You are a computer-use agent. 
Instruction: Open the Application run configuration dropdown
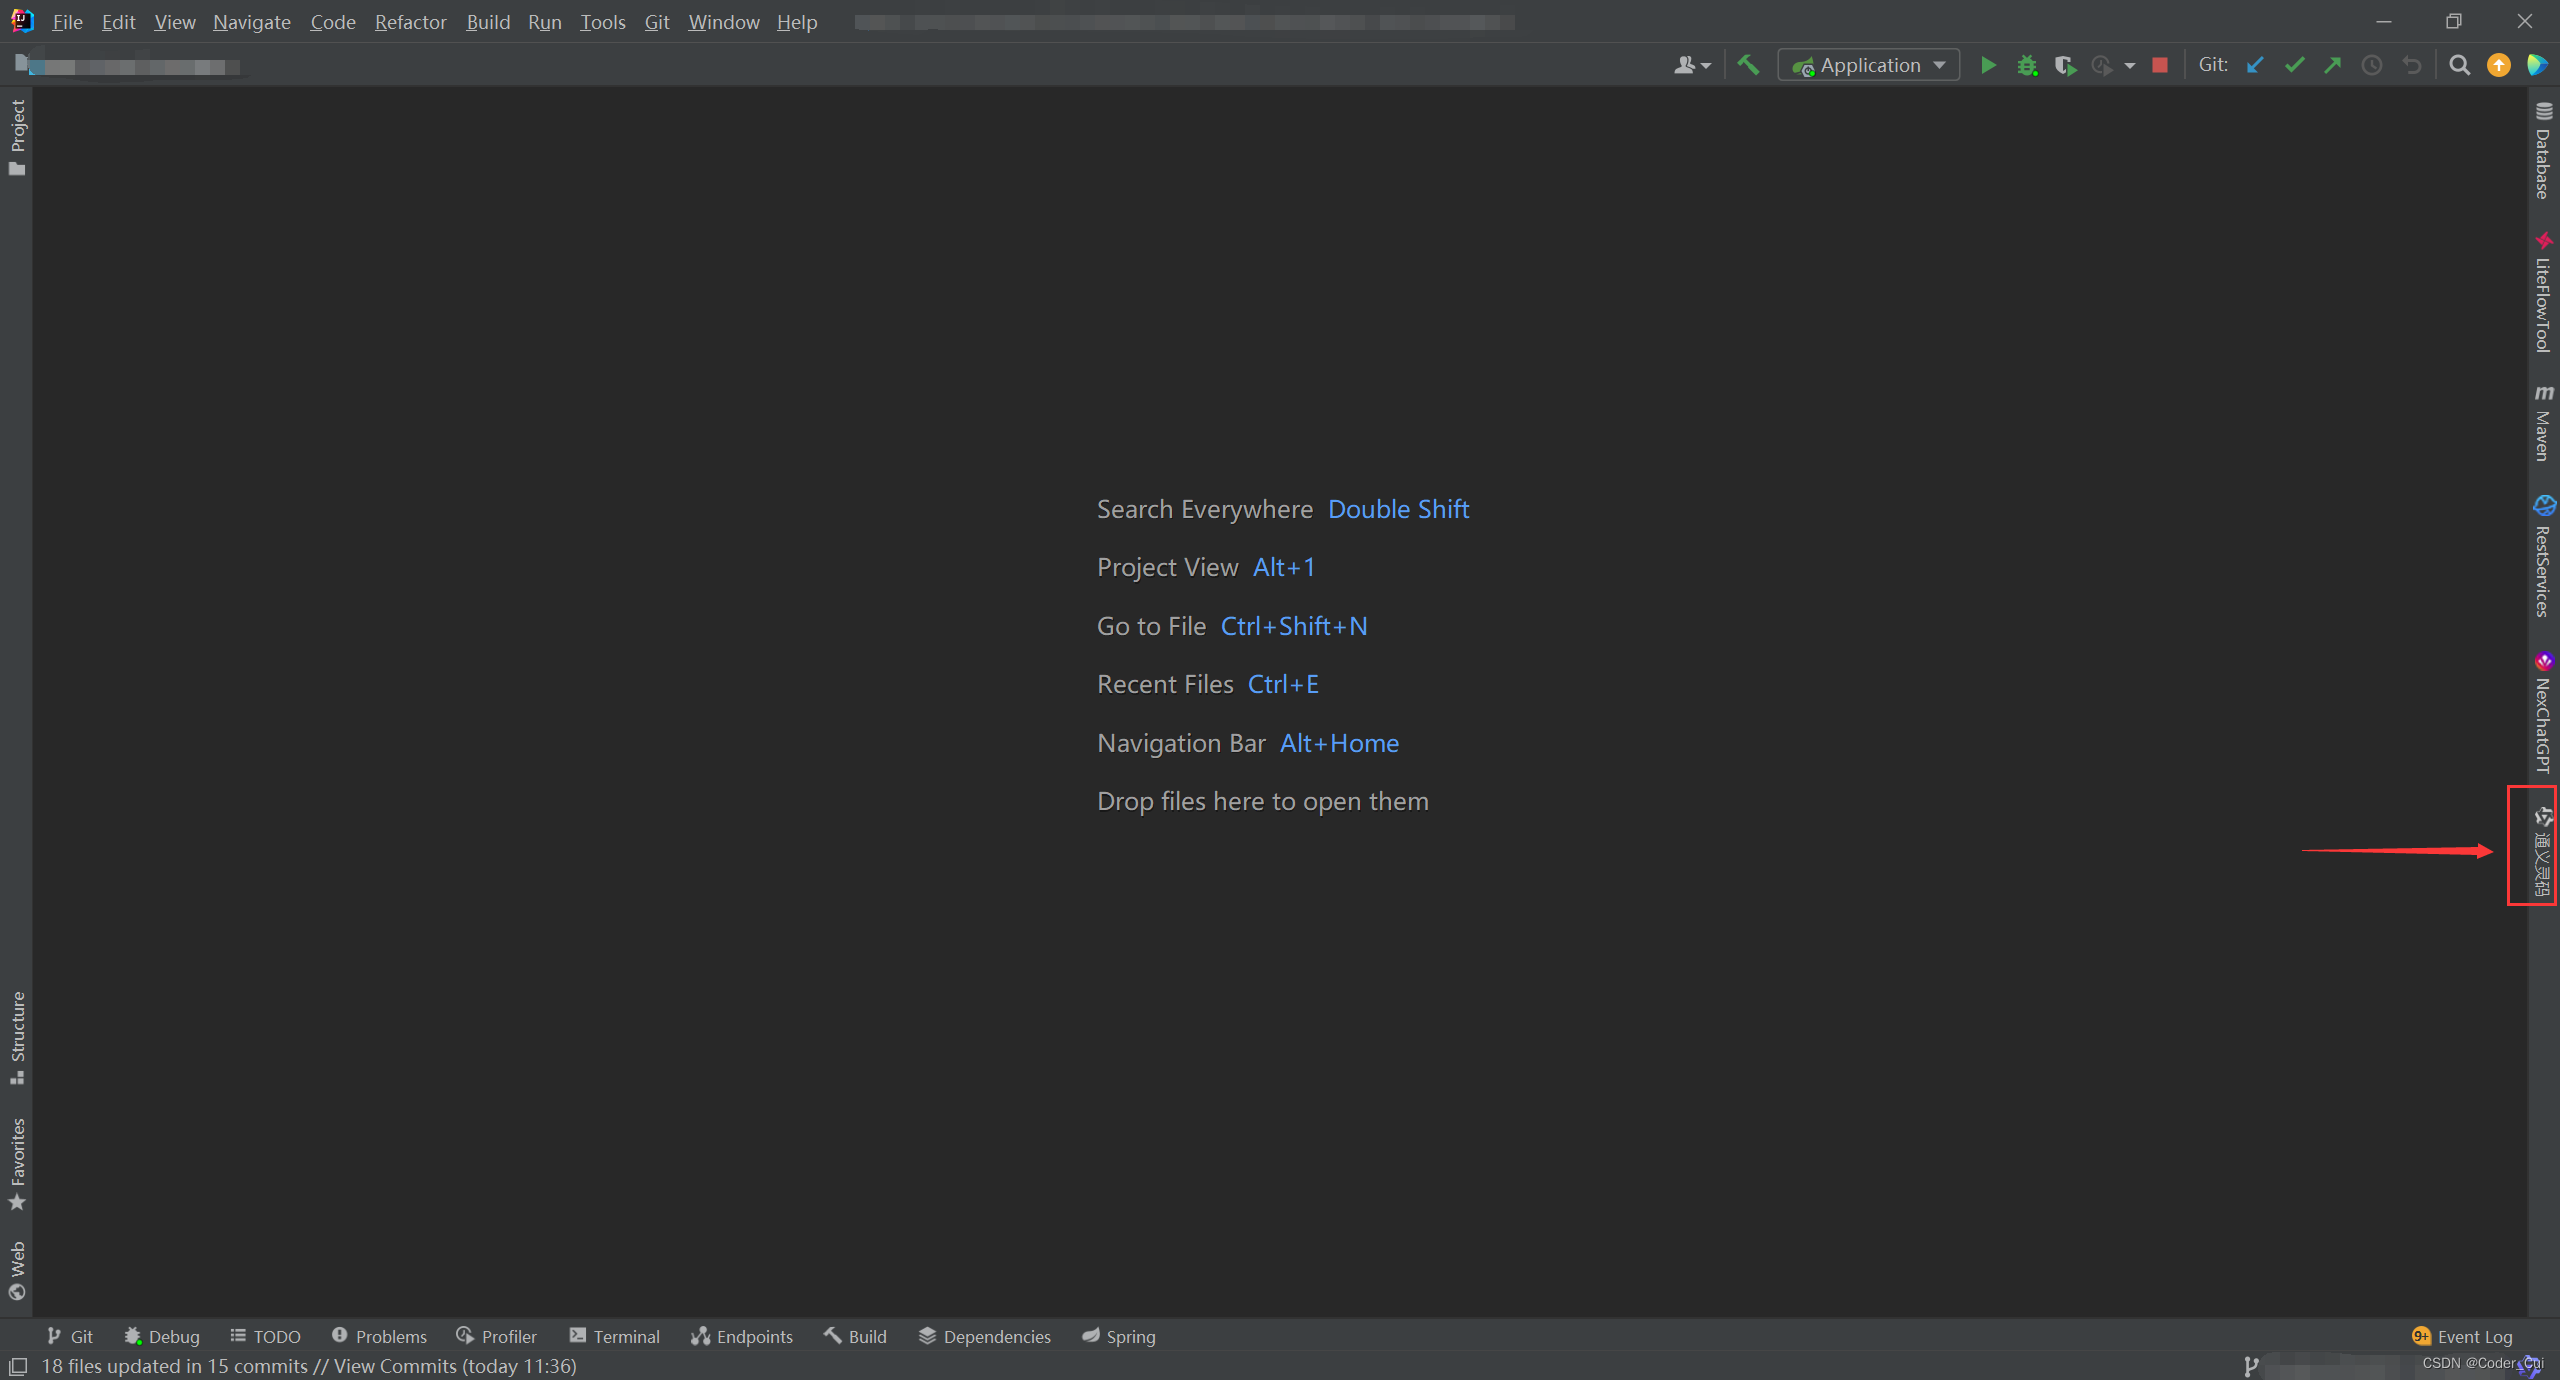1868,65
